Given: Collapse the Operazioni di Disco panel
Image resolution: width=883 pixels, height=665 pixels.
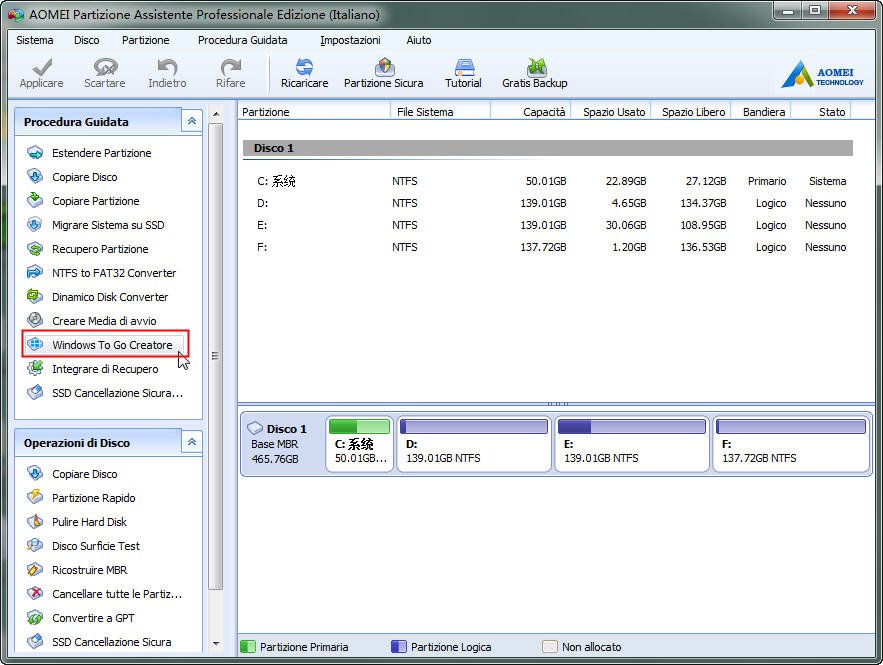Looking at the screenshot, I should 191,442.
